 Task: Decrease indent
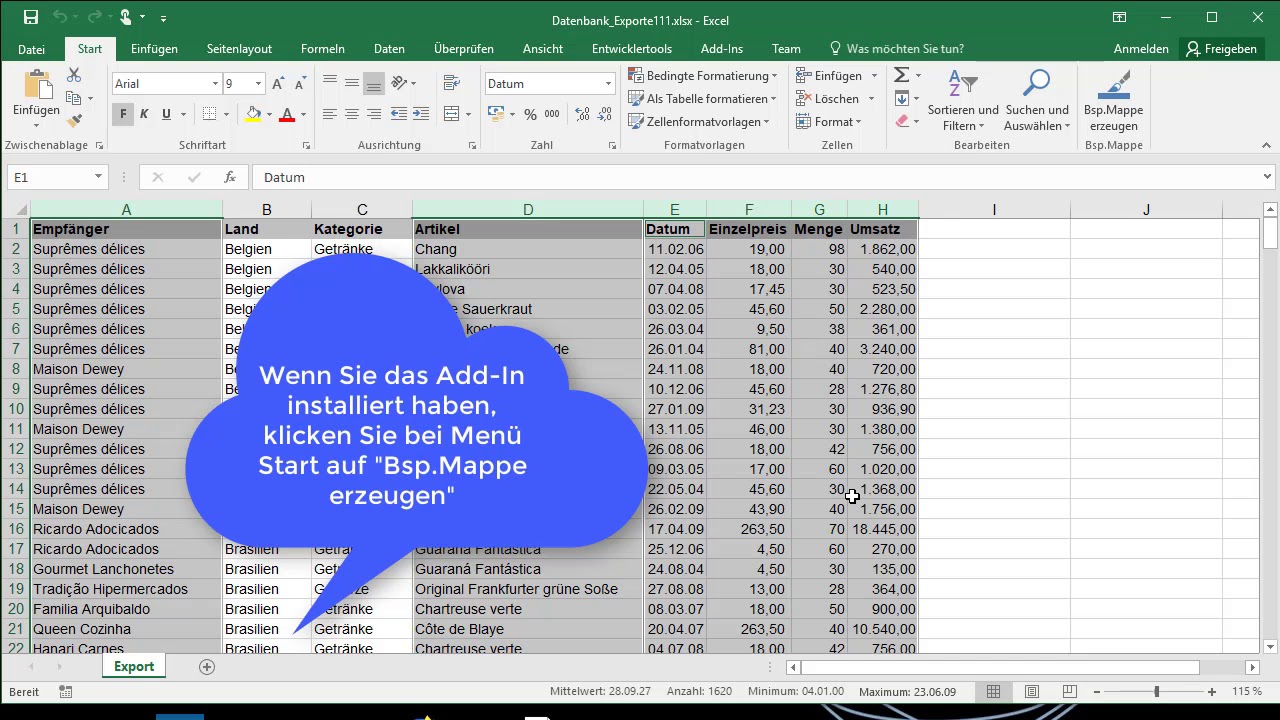[399, 114]
